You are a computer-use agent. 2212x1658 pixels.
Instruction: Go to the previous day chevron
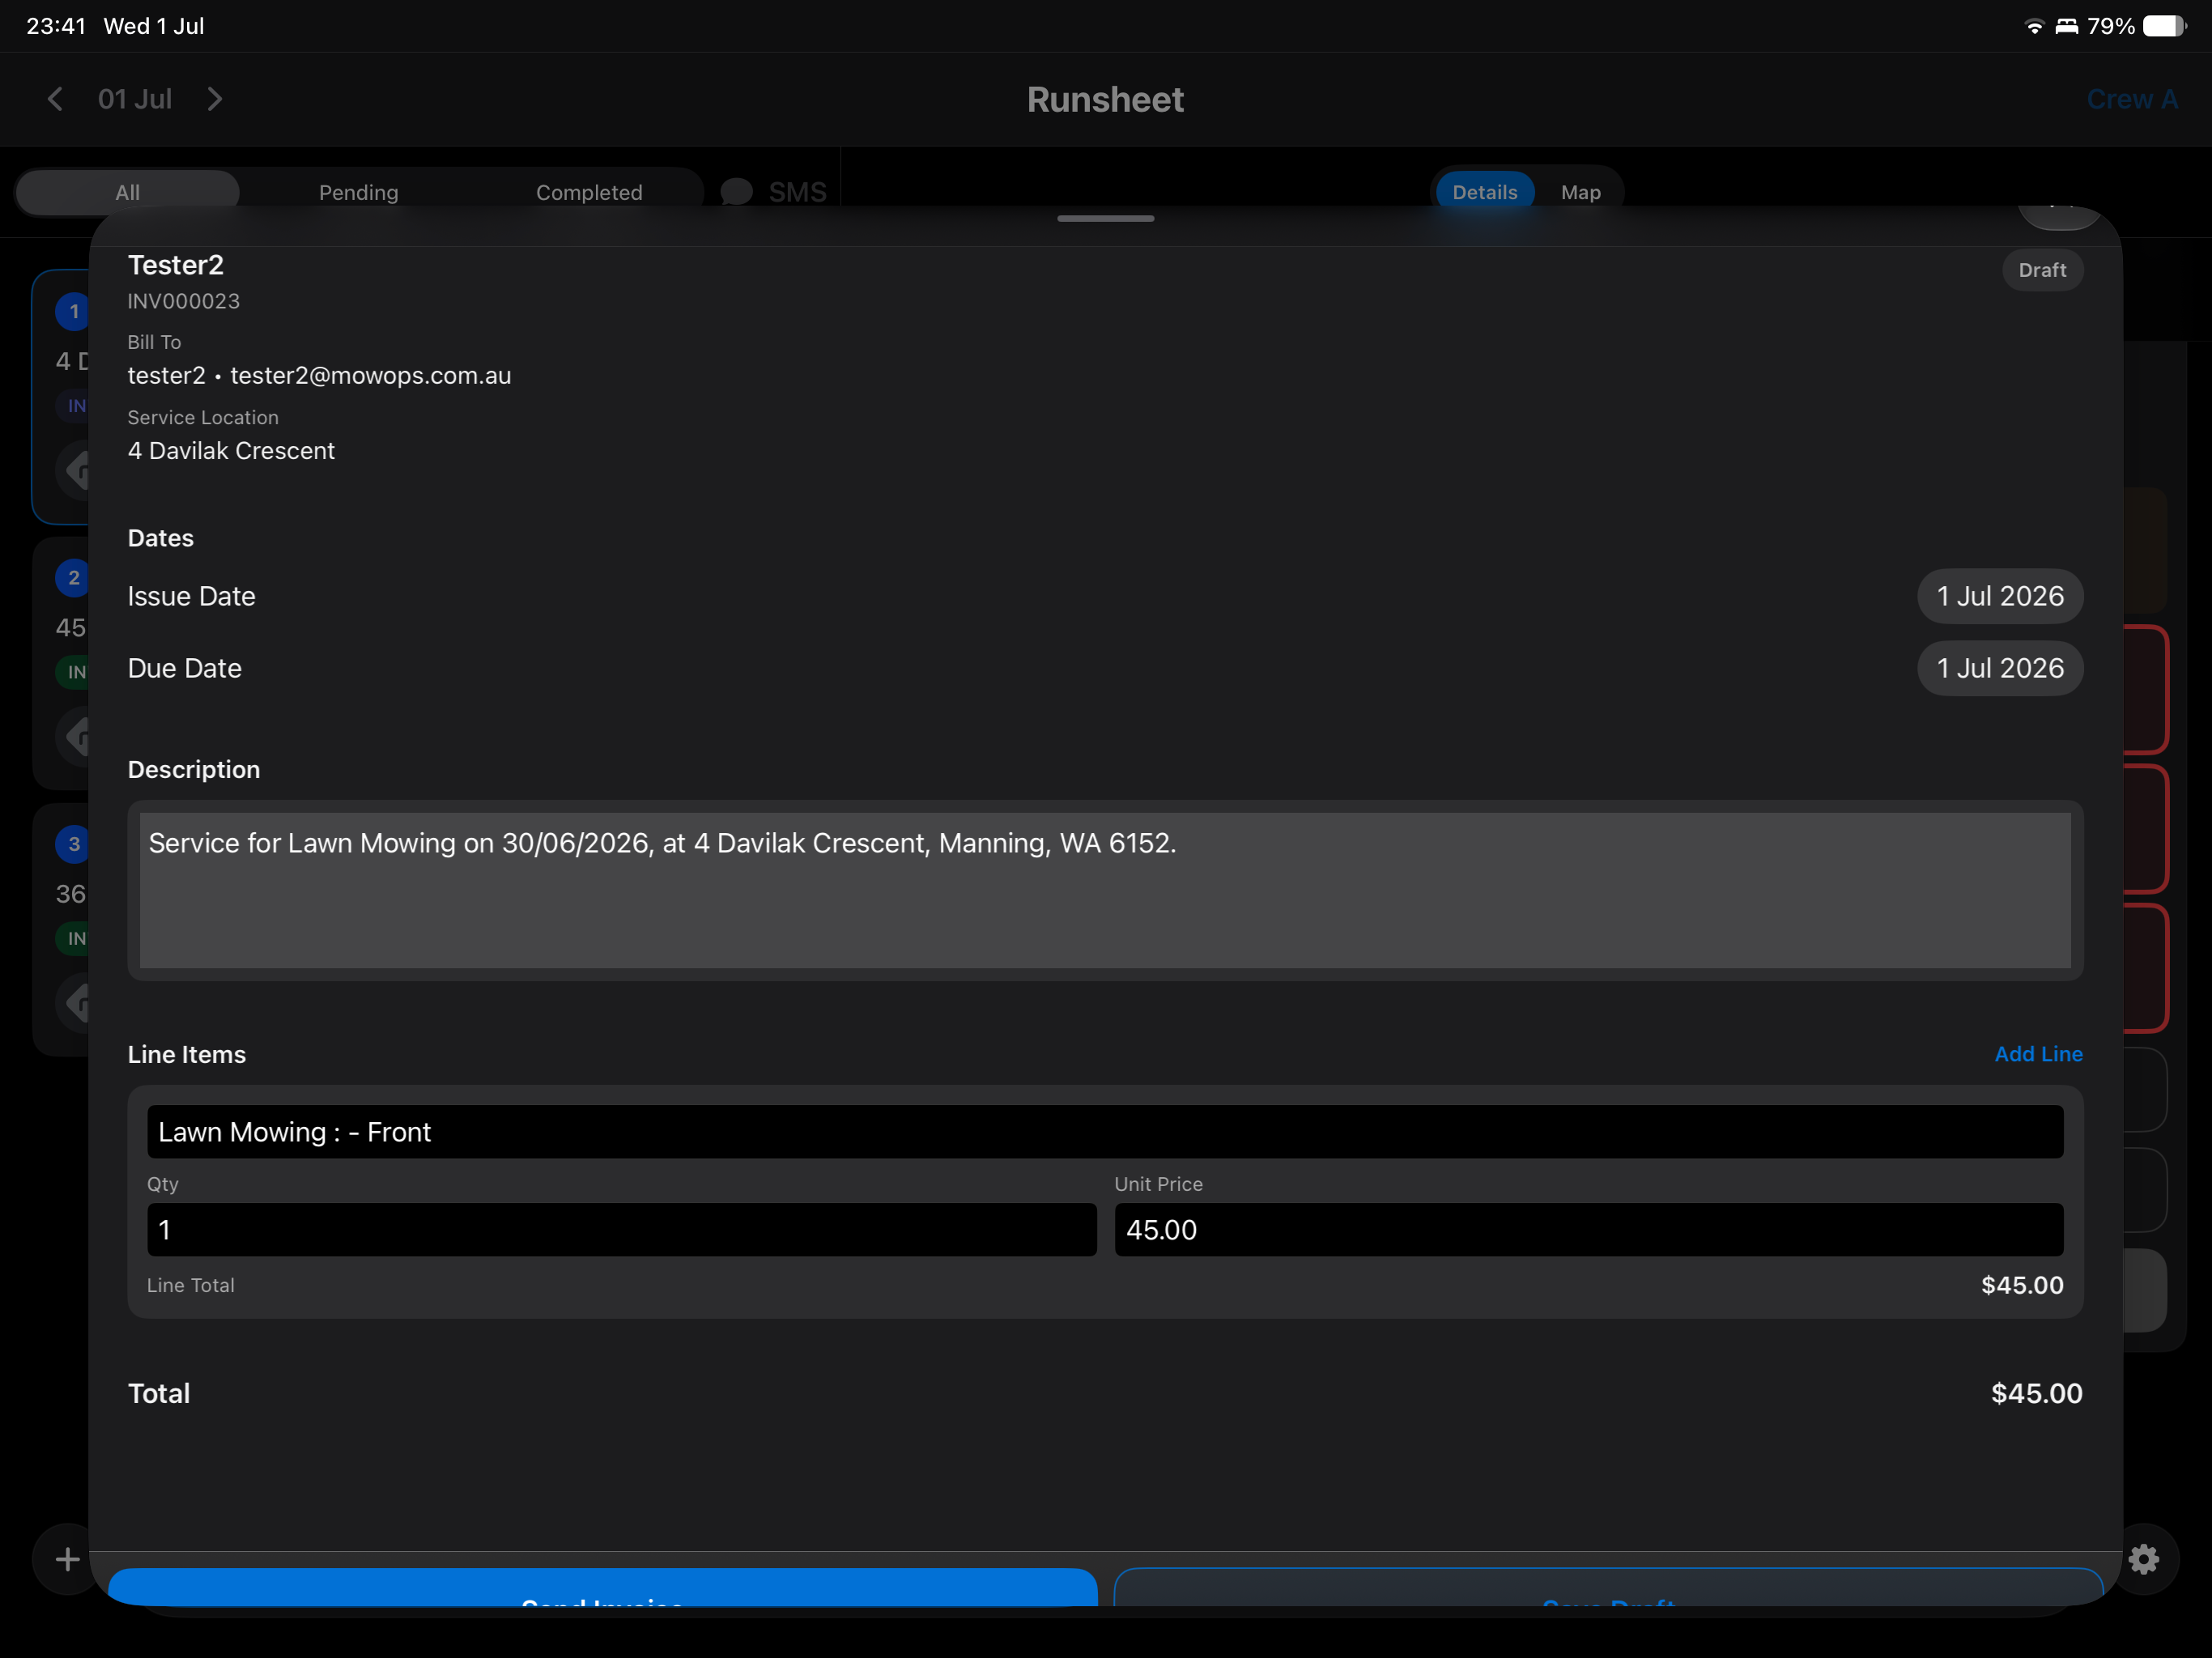click(x=55, y=99)
